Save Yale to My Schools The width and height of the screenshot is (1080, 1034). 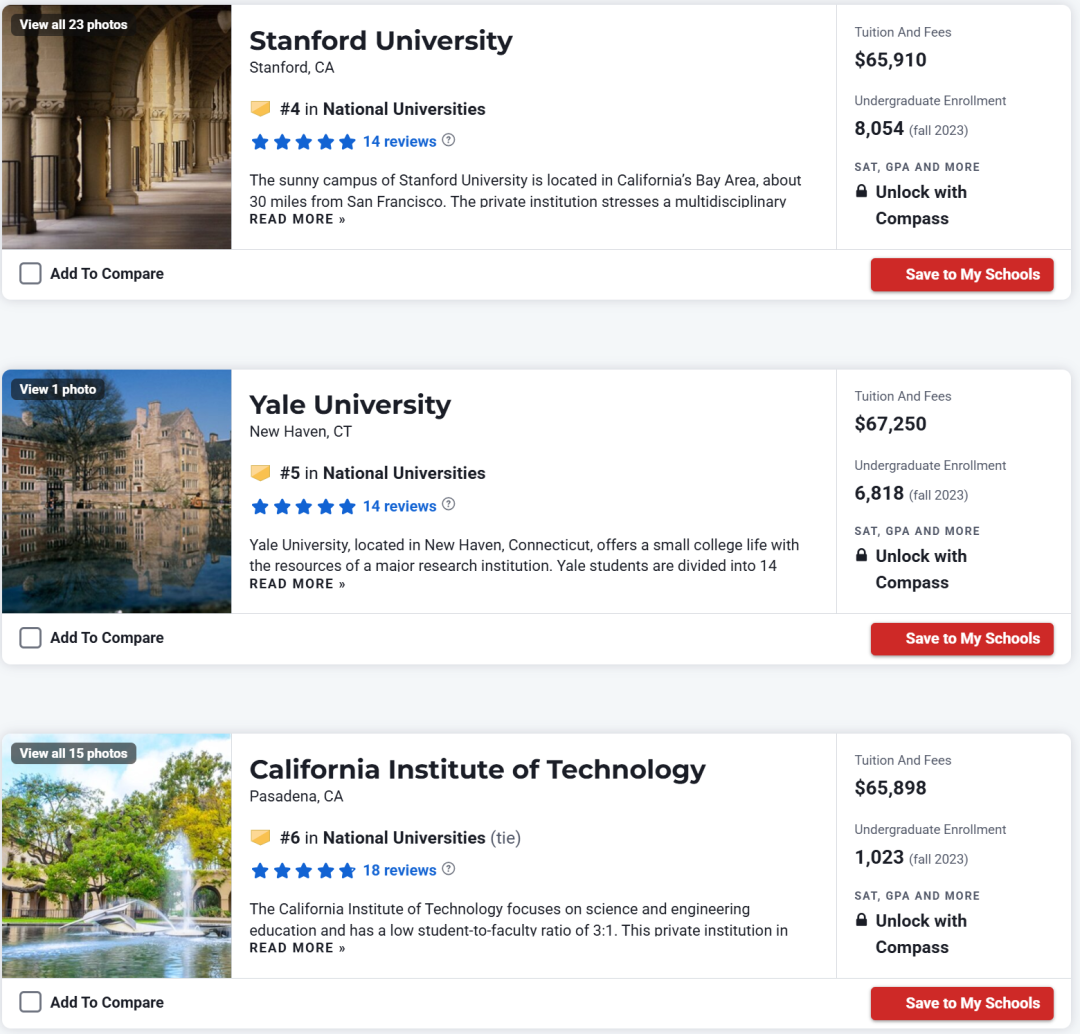[962, 639]
